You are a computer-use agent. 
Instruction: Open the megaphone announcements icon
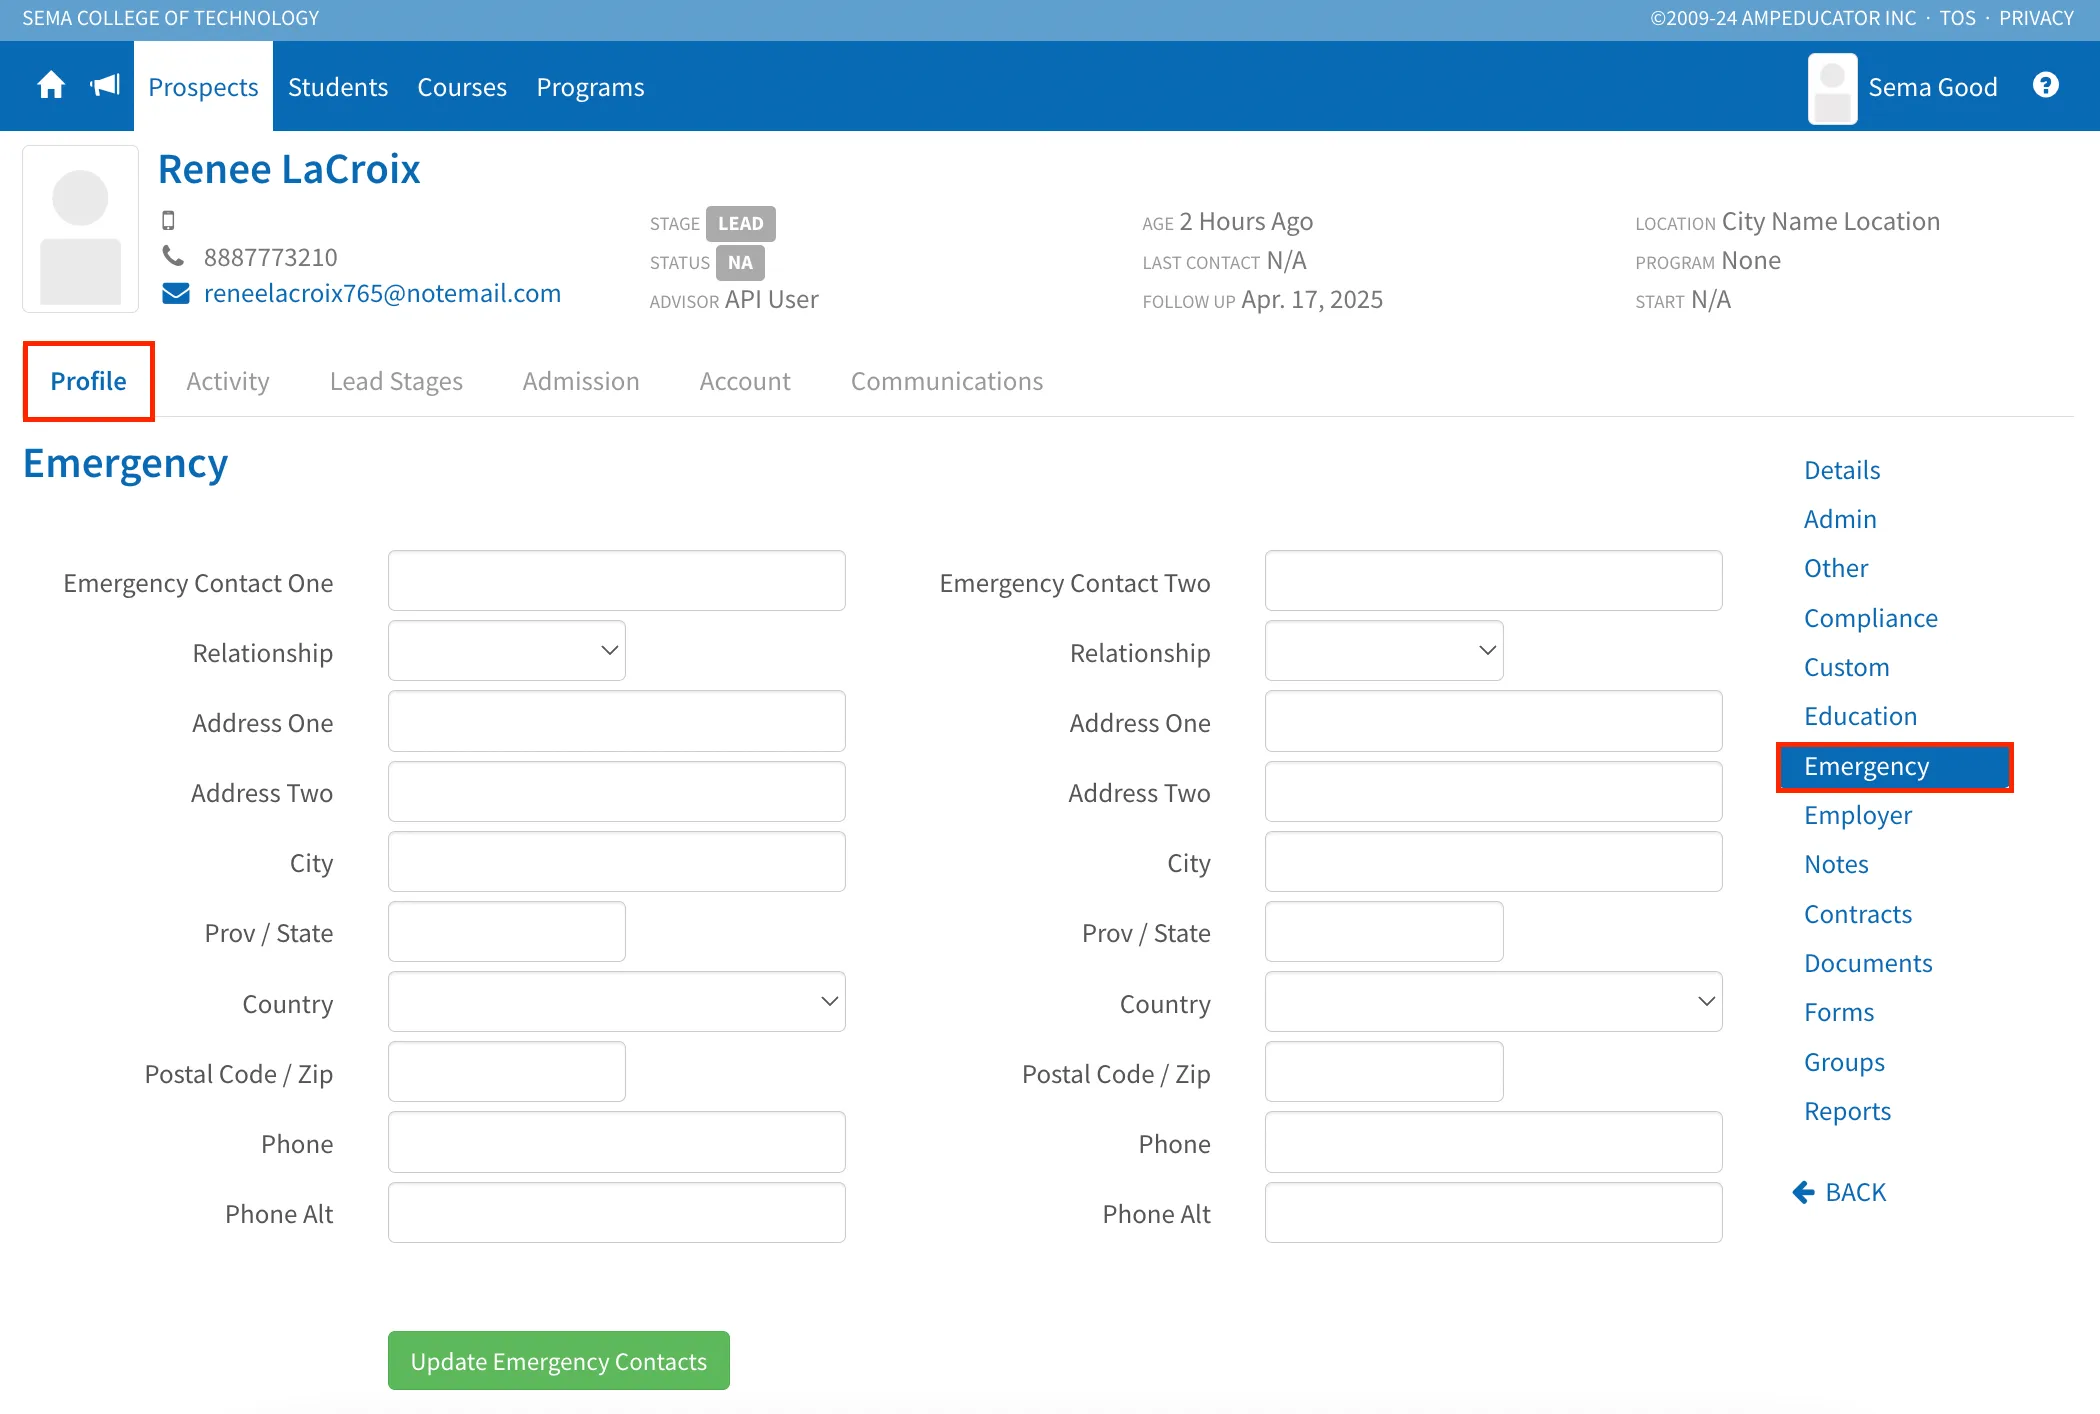105,86
